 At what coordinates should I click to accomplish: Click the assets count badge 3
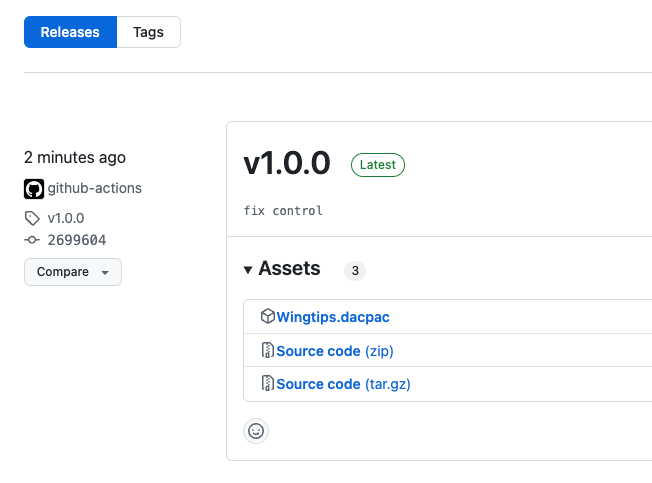pyautogui.click(x=355, y=271)
